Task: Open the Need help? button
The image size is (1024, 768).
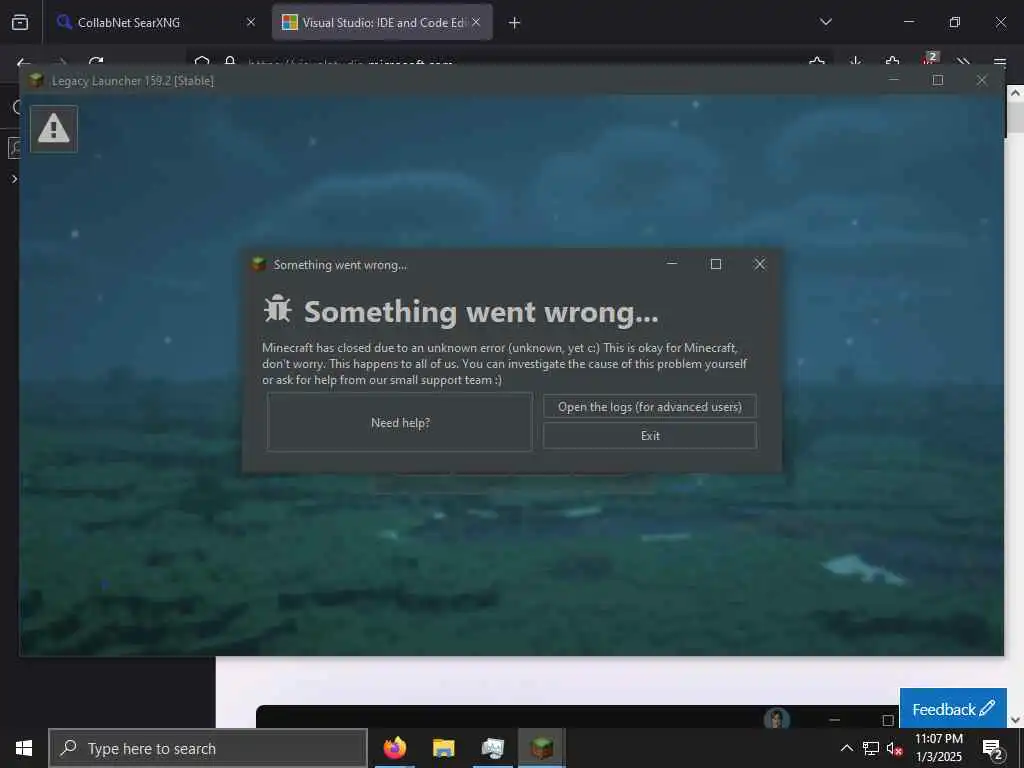Action: [x=400, y=423]
